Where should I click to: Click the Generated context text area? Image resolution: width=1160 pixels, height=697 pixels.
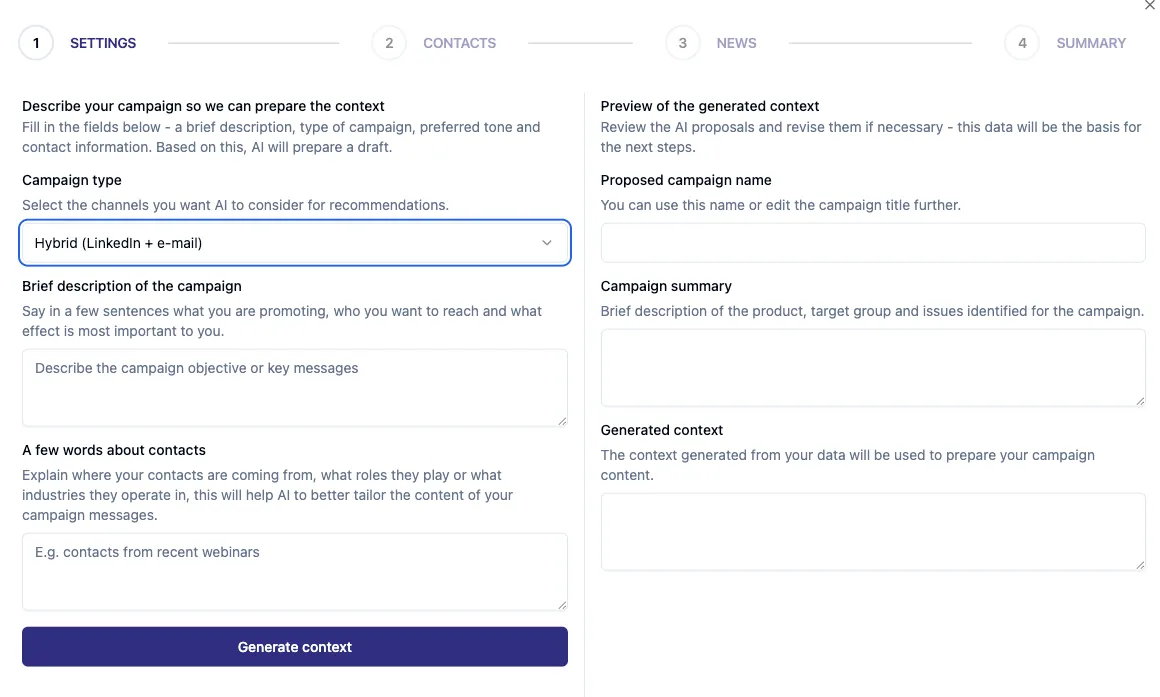(x=872, y=531)
